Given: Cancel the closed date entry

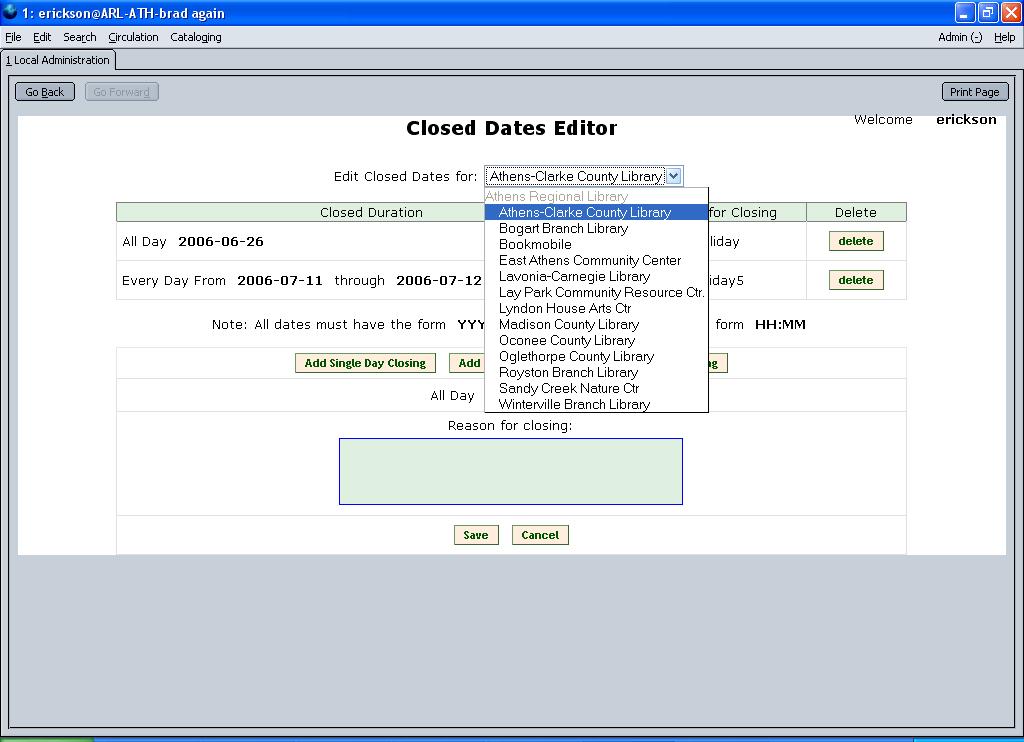Looking at the screenshot, I should click(540, 535).
